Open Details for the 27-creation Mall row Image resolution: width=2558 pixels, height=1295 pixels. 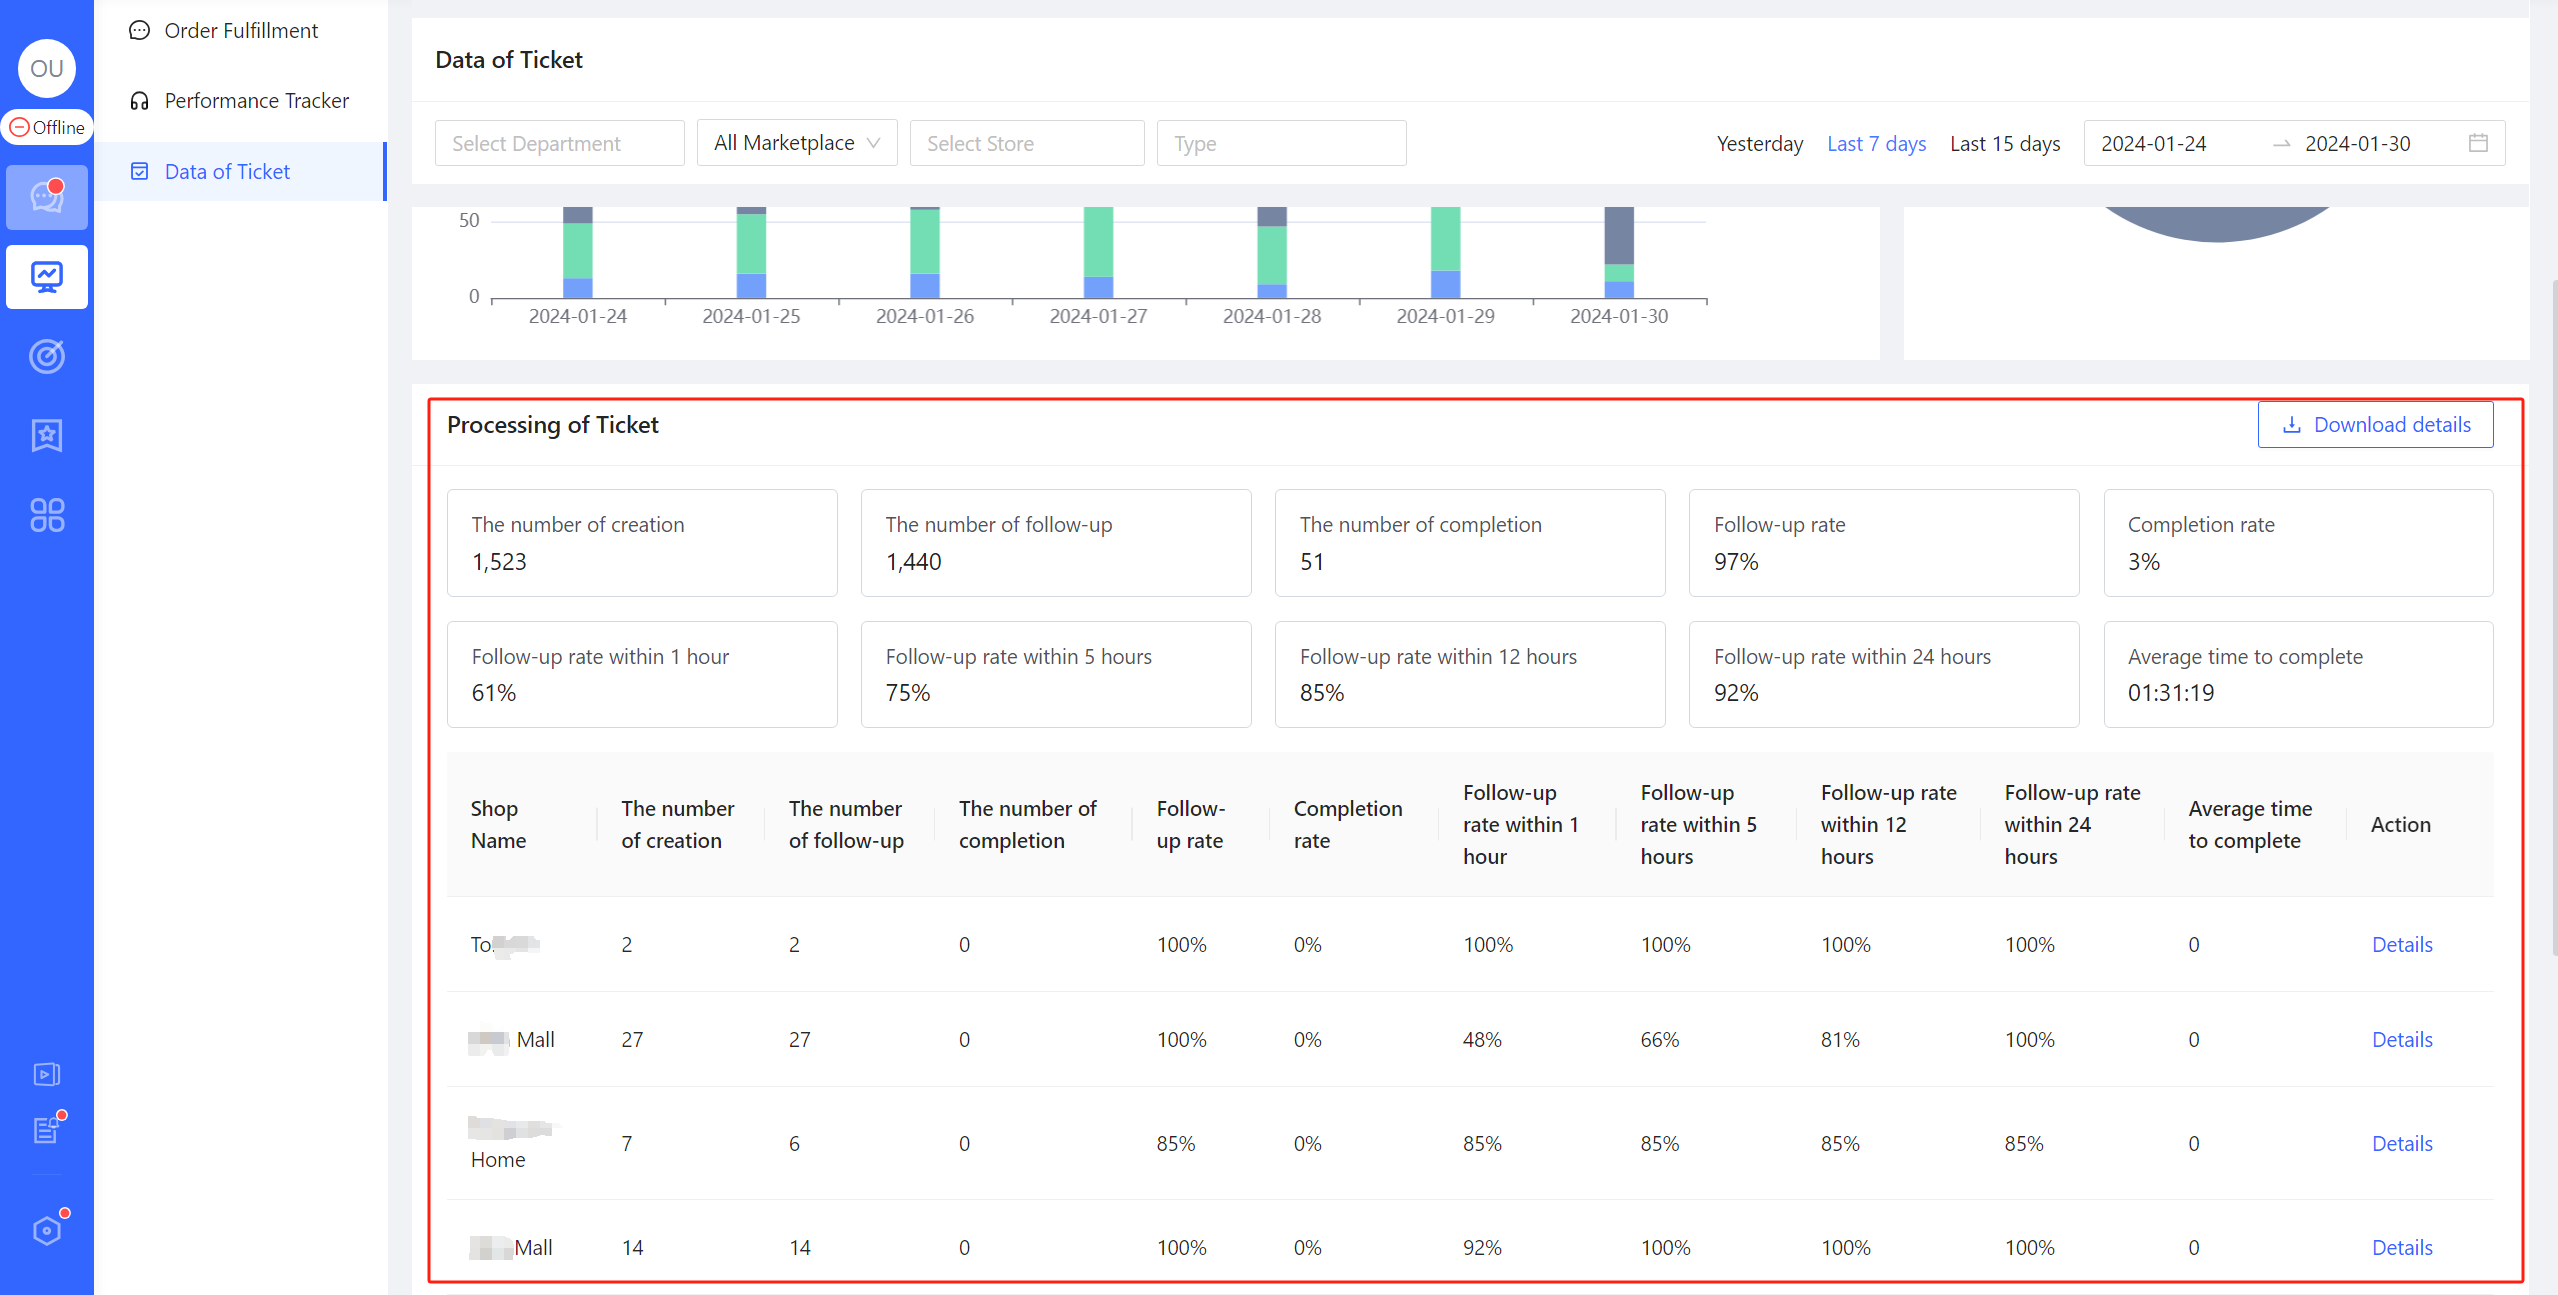coord(2402,1040)
